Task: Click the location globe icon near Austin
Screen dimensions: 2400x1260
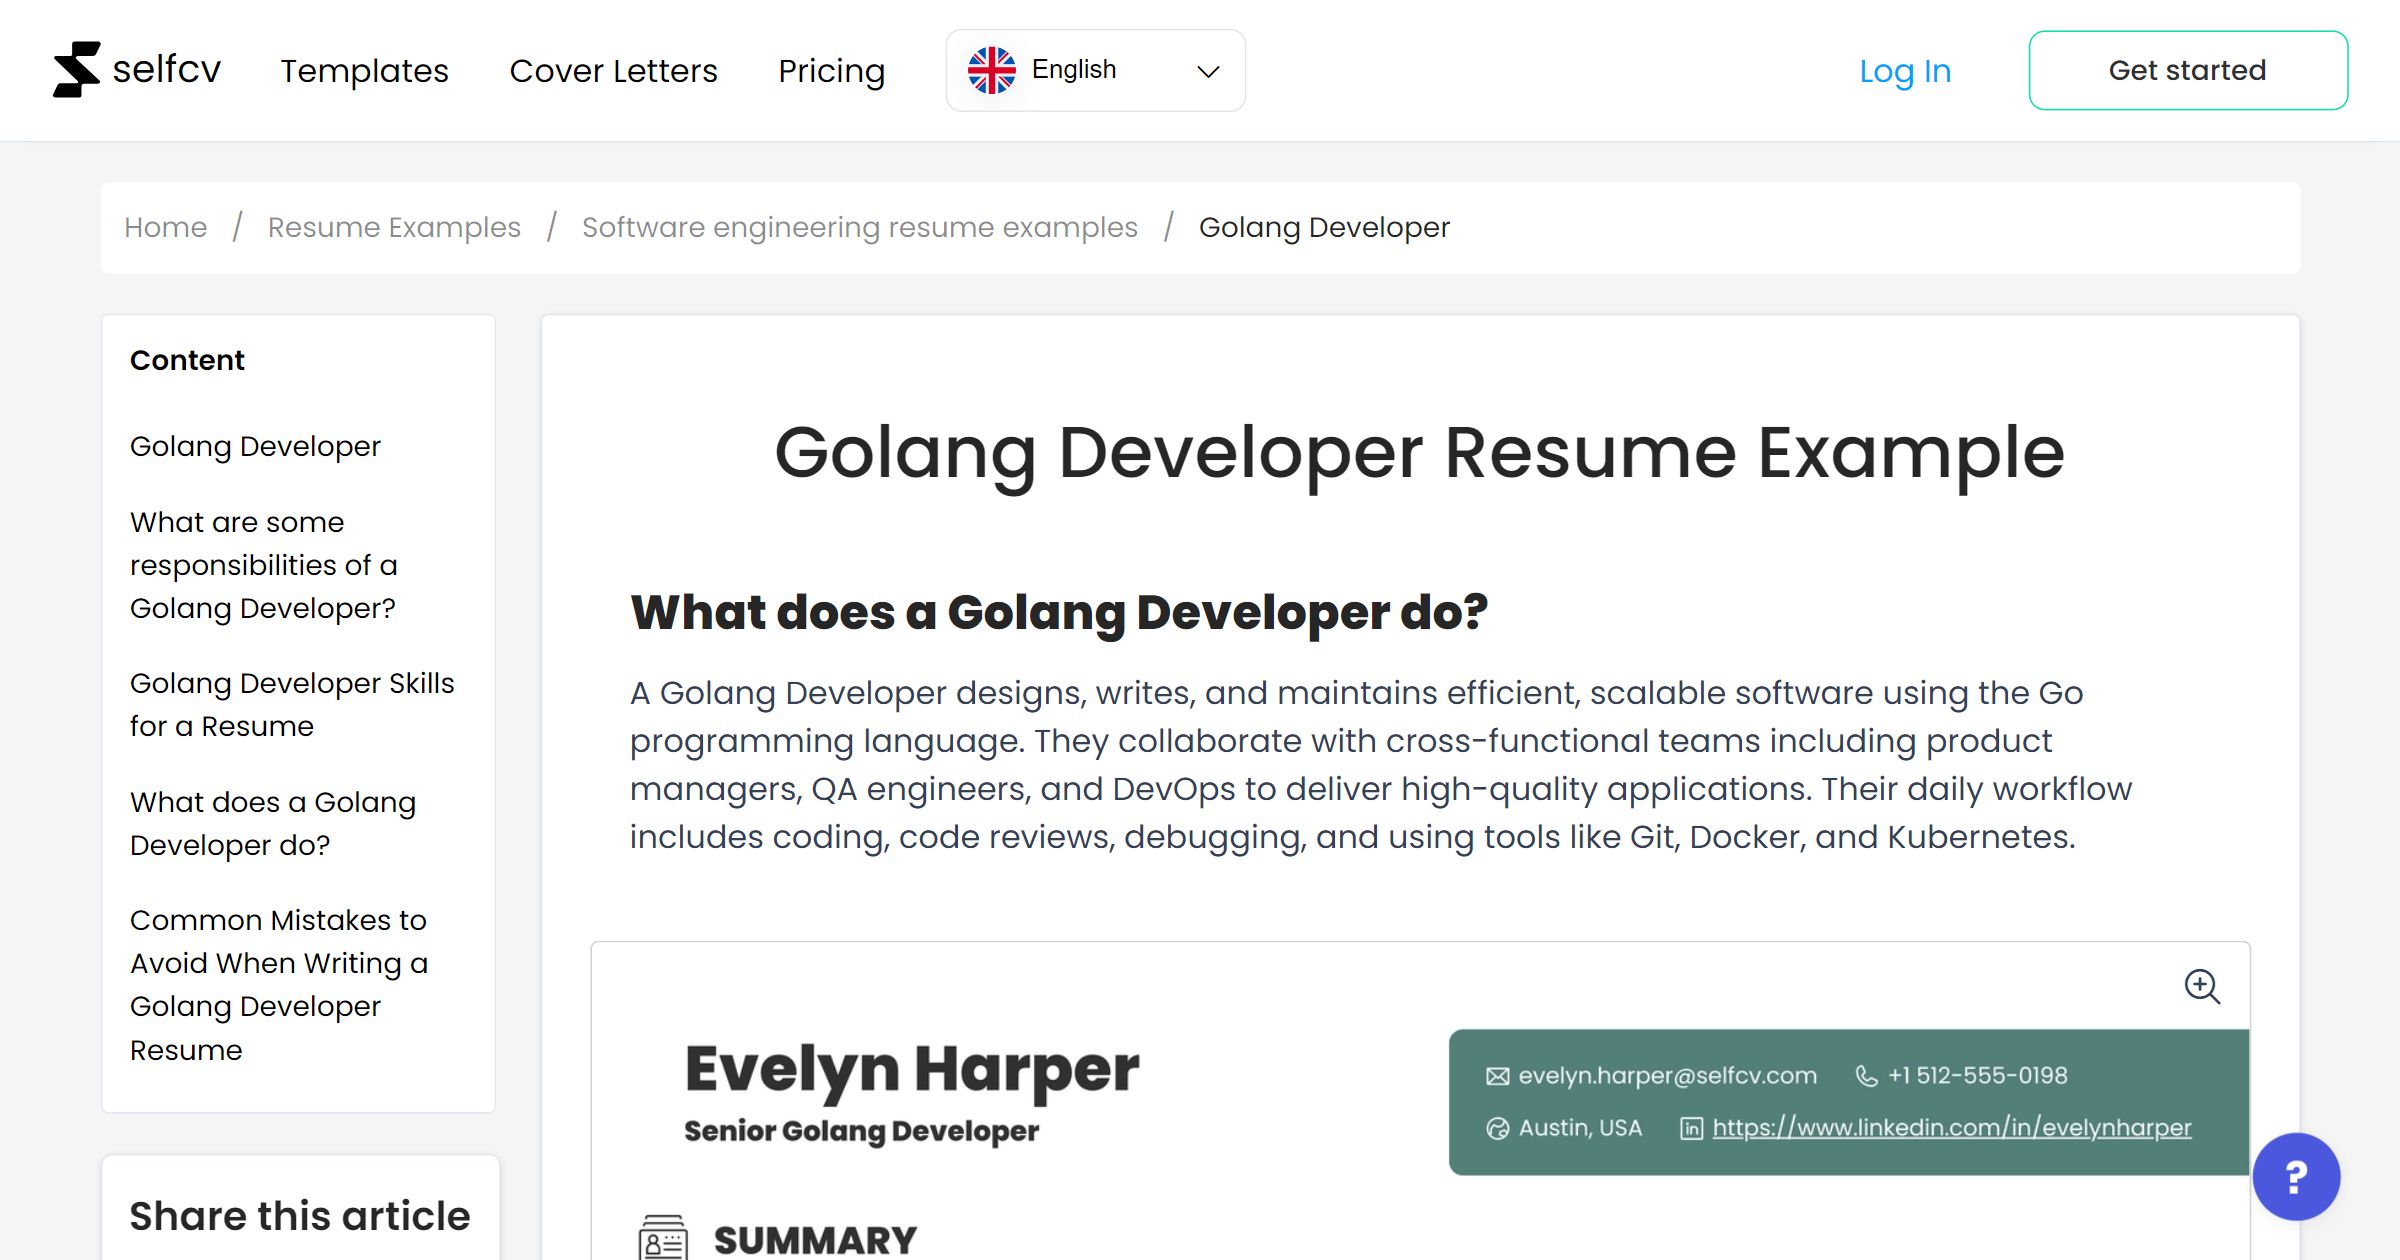Action: (x=1497, y=1128)
